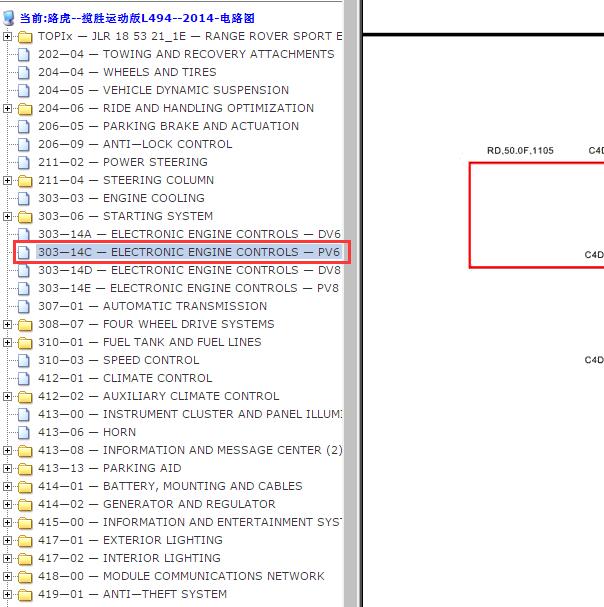Open 206-05 Parking Brake and Actuation
Screen dimensions: 604x607
coord(168,126)
